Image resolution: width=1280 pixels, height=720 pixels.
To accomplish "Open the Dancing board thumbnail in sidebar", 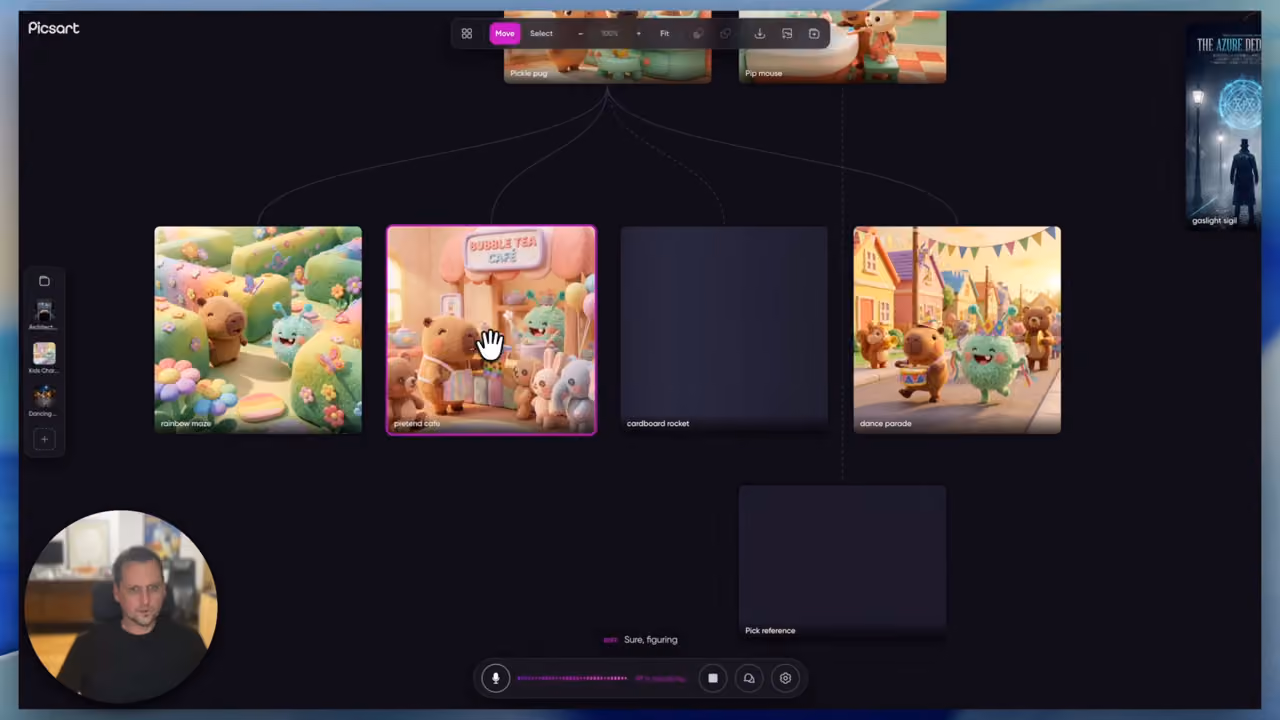I will [x=43, y=400].
